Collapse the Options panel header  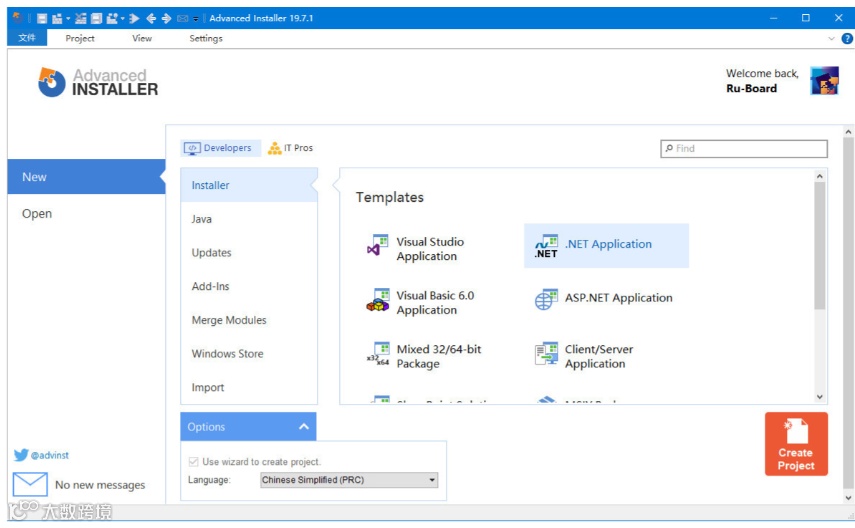tap(248, 427)
